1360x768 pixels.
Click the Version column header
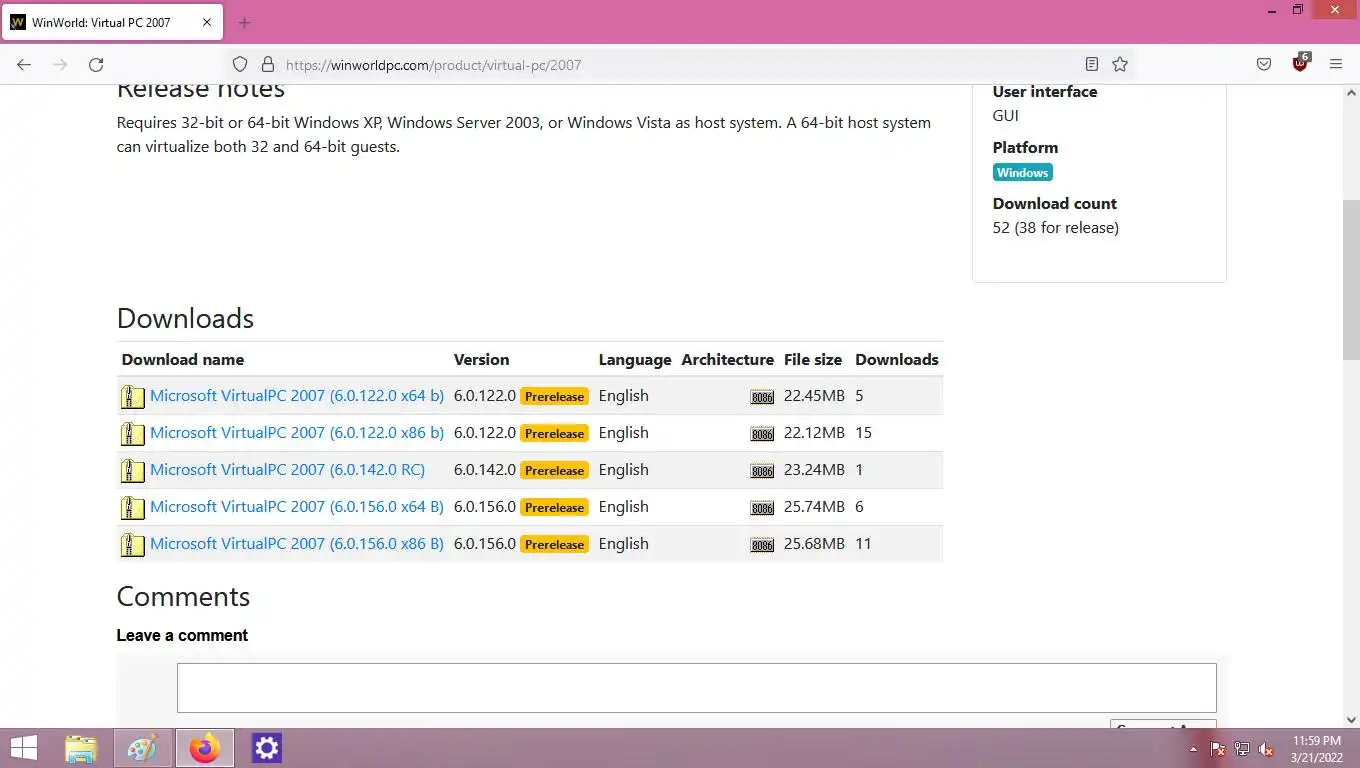[481, 359]
